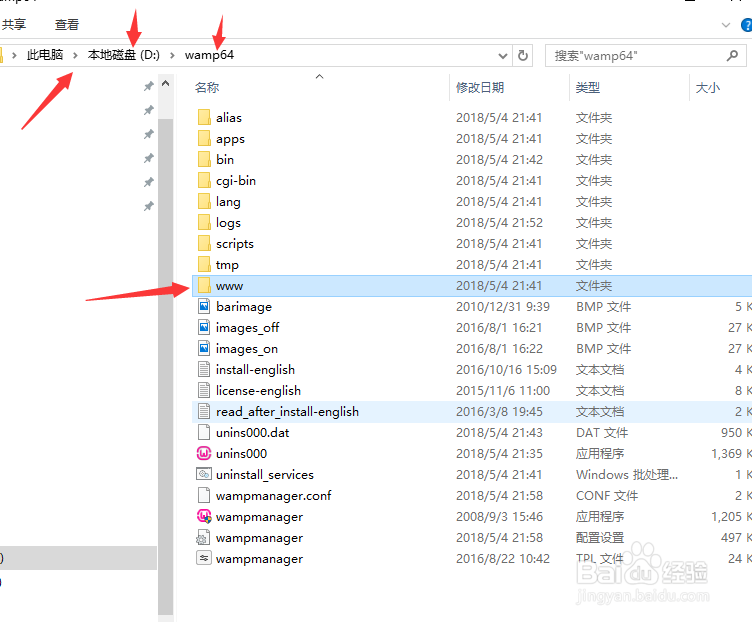Sort files by 修改日期 column
The image size is (752, 622).
480,88
